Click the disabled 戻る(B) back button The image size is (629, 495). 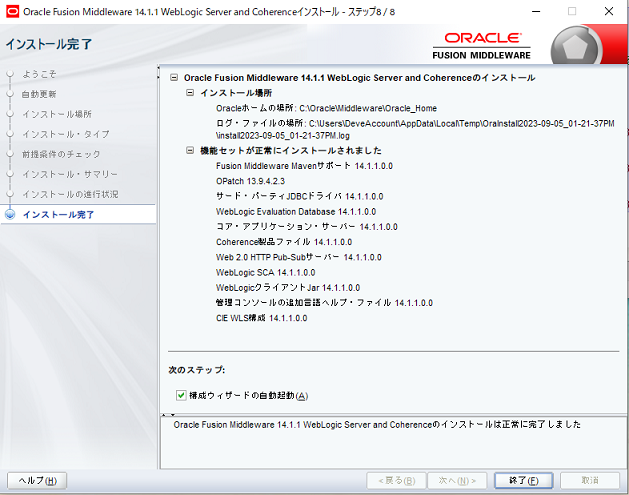[396, 480]
